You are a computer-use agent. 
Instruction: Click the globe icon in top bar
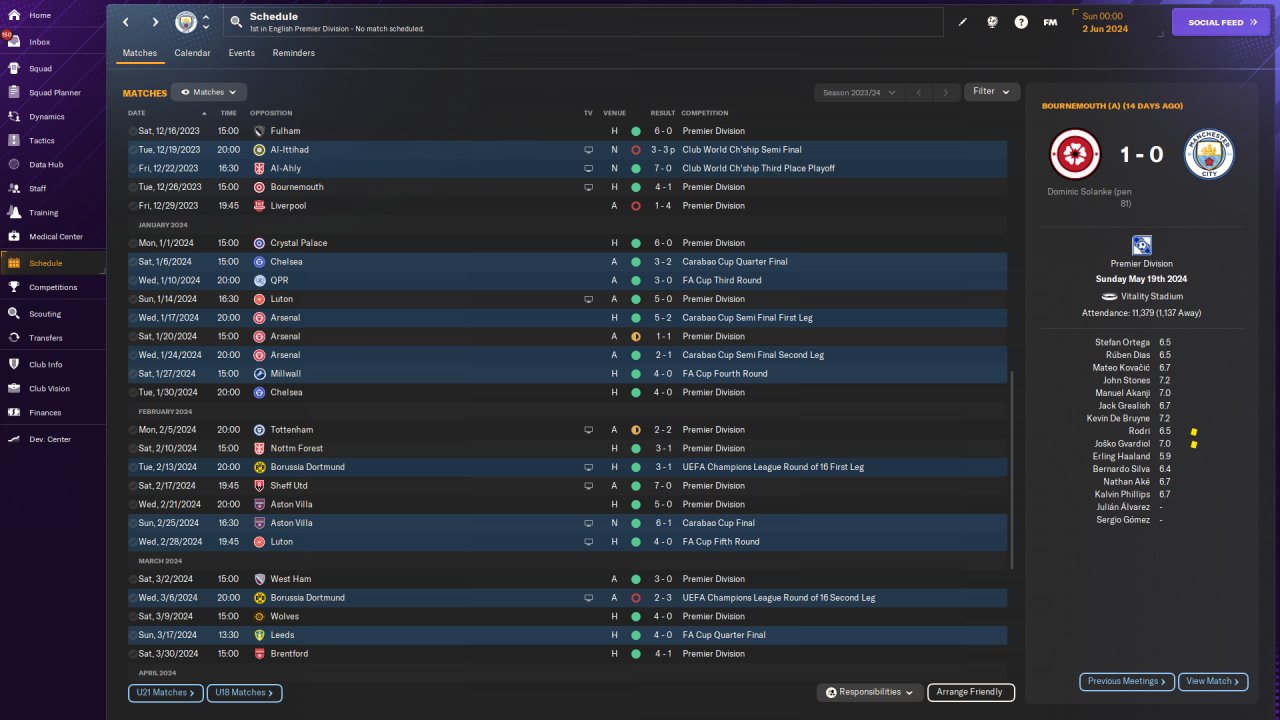click(x=992, y=22)
